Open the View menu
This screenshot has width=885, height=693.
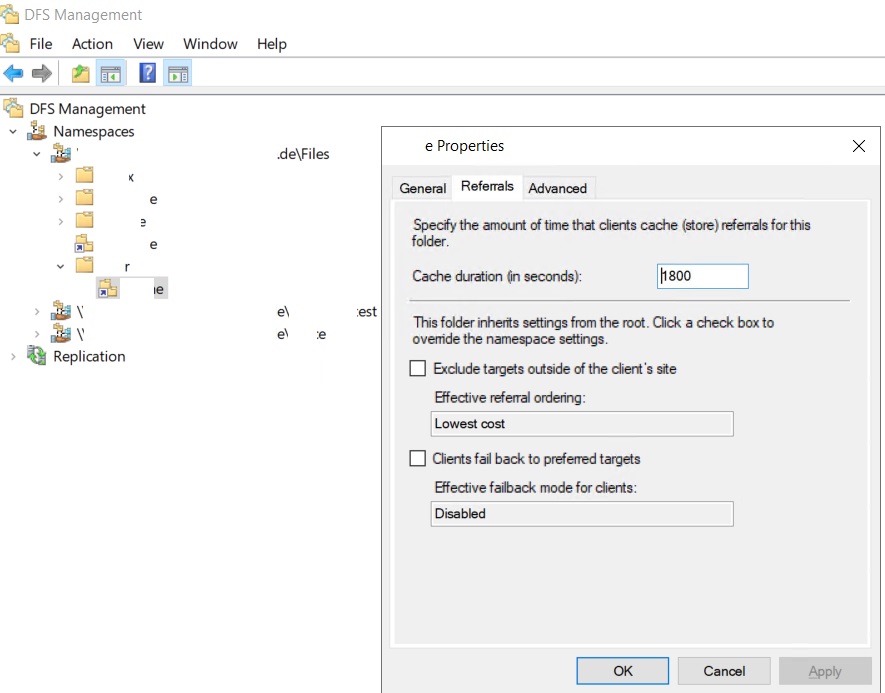148,44
